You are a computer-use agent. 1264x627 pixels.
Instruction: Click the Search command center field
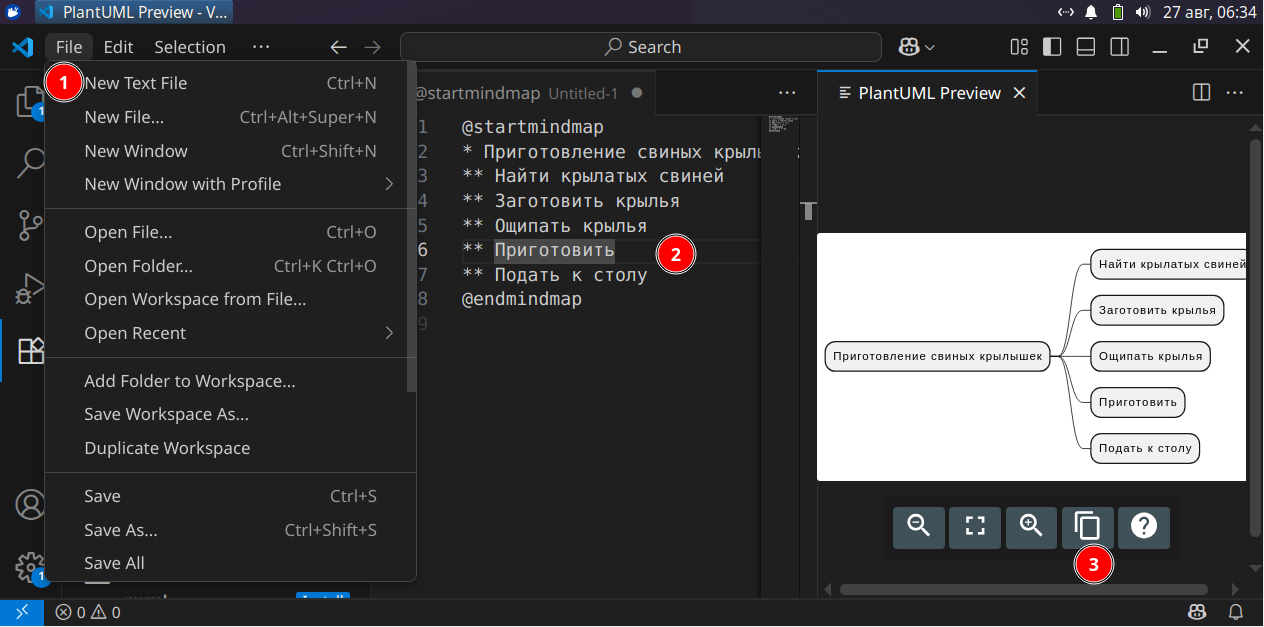(x=641, y=47)
